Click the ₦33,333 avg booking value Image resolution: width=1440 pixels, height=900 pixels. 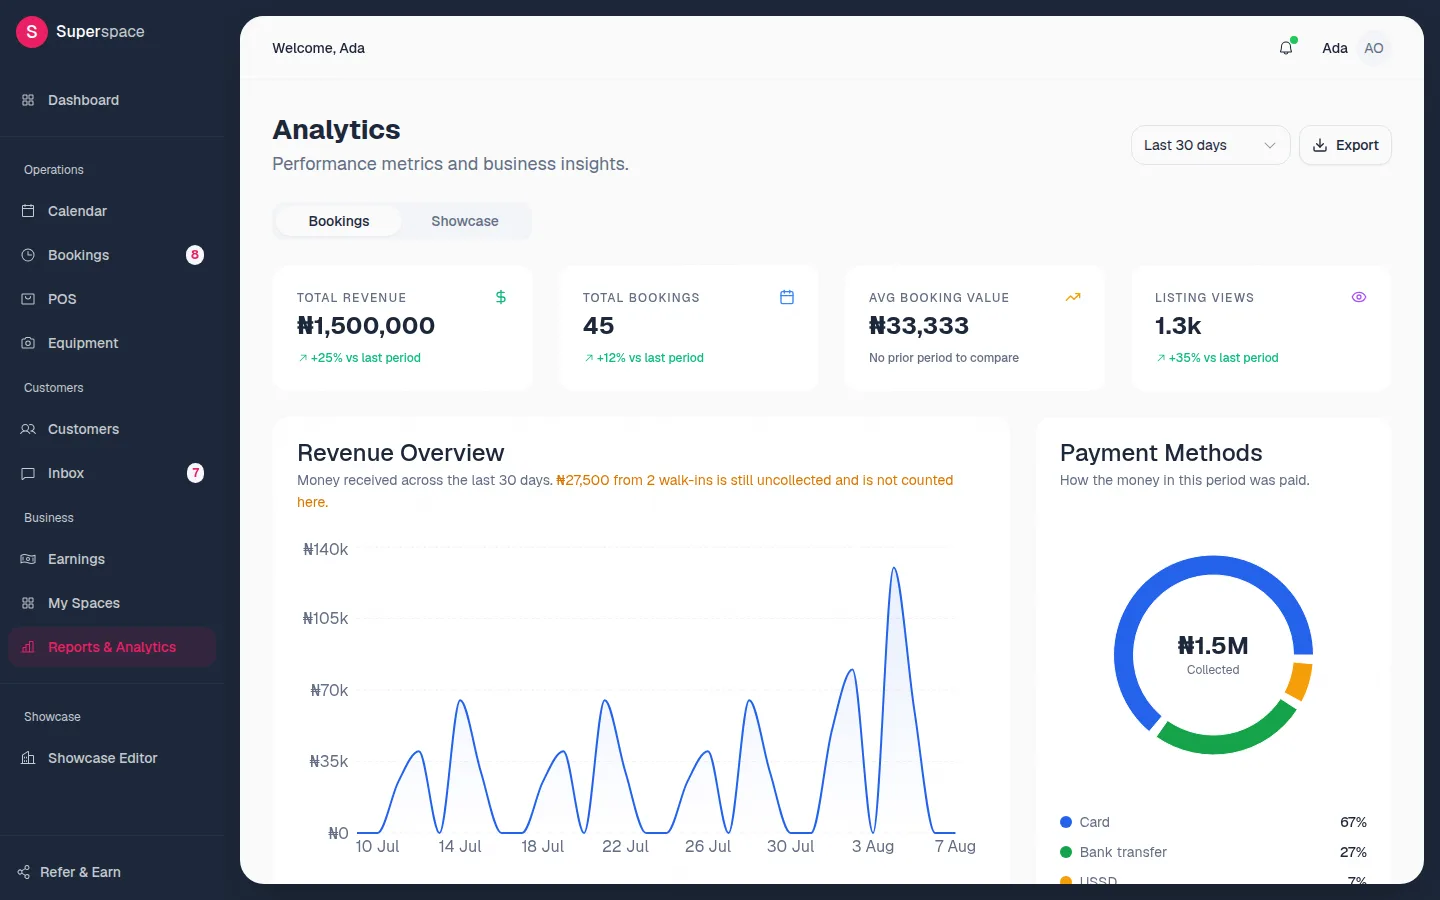pyautogui.click(x=919, y=326)
